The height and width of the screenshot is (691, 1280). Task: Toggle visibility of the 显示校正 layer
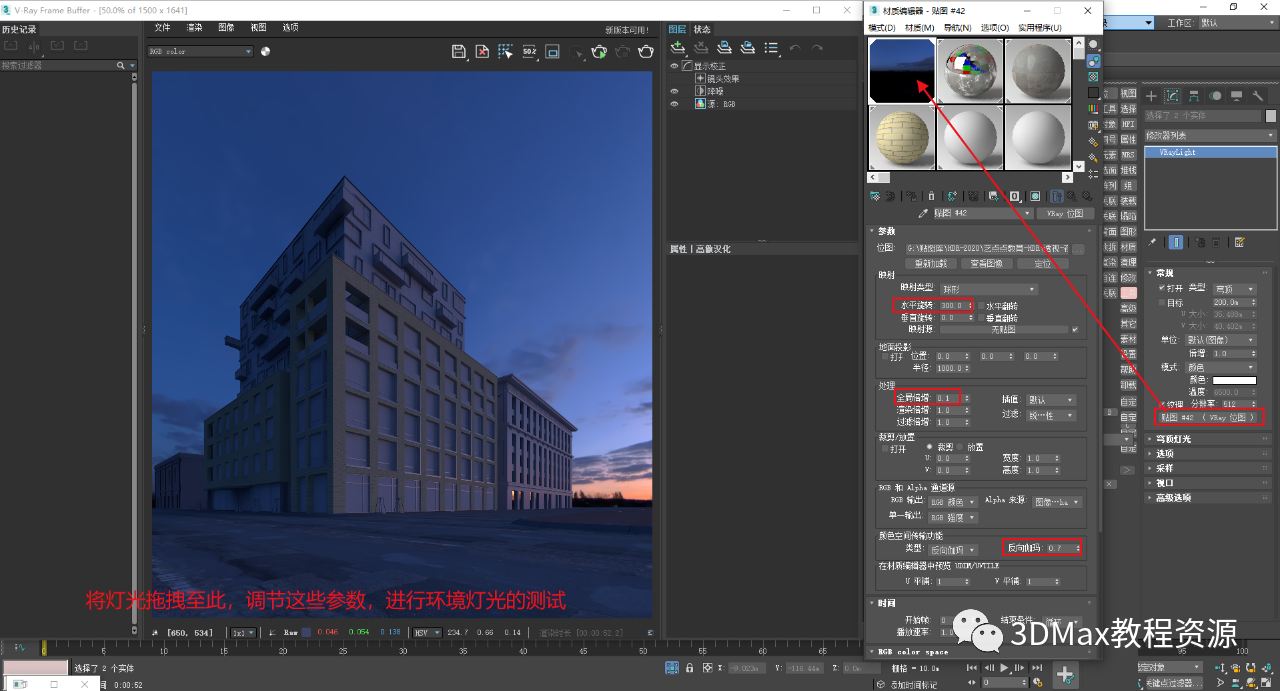click(673, 66)
